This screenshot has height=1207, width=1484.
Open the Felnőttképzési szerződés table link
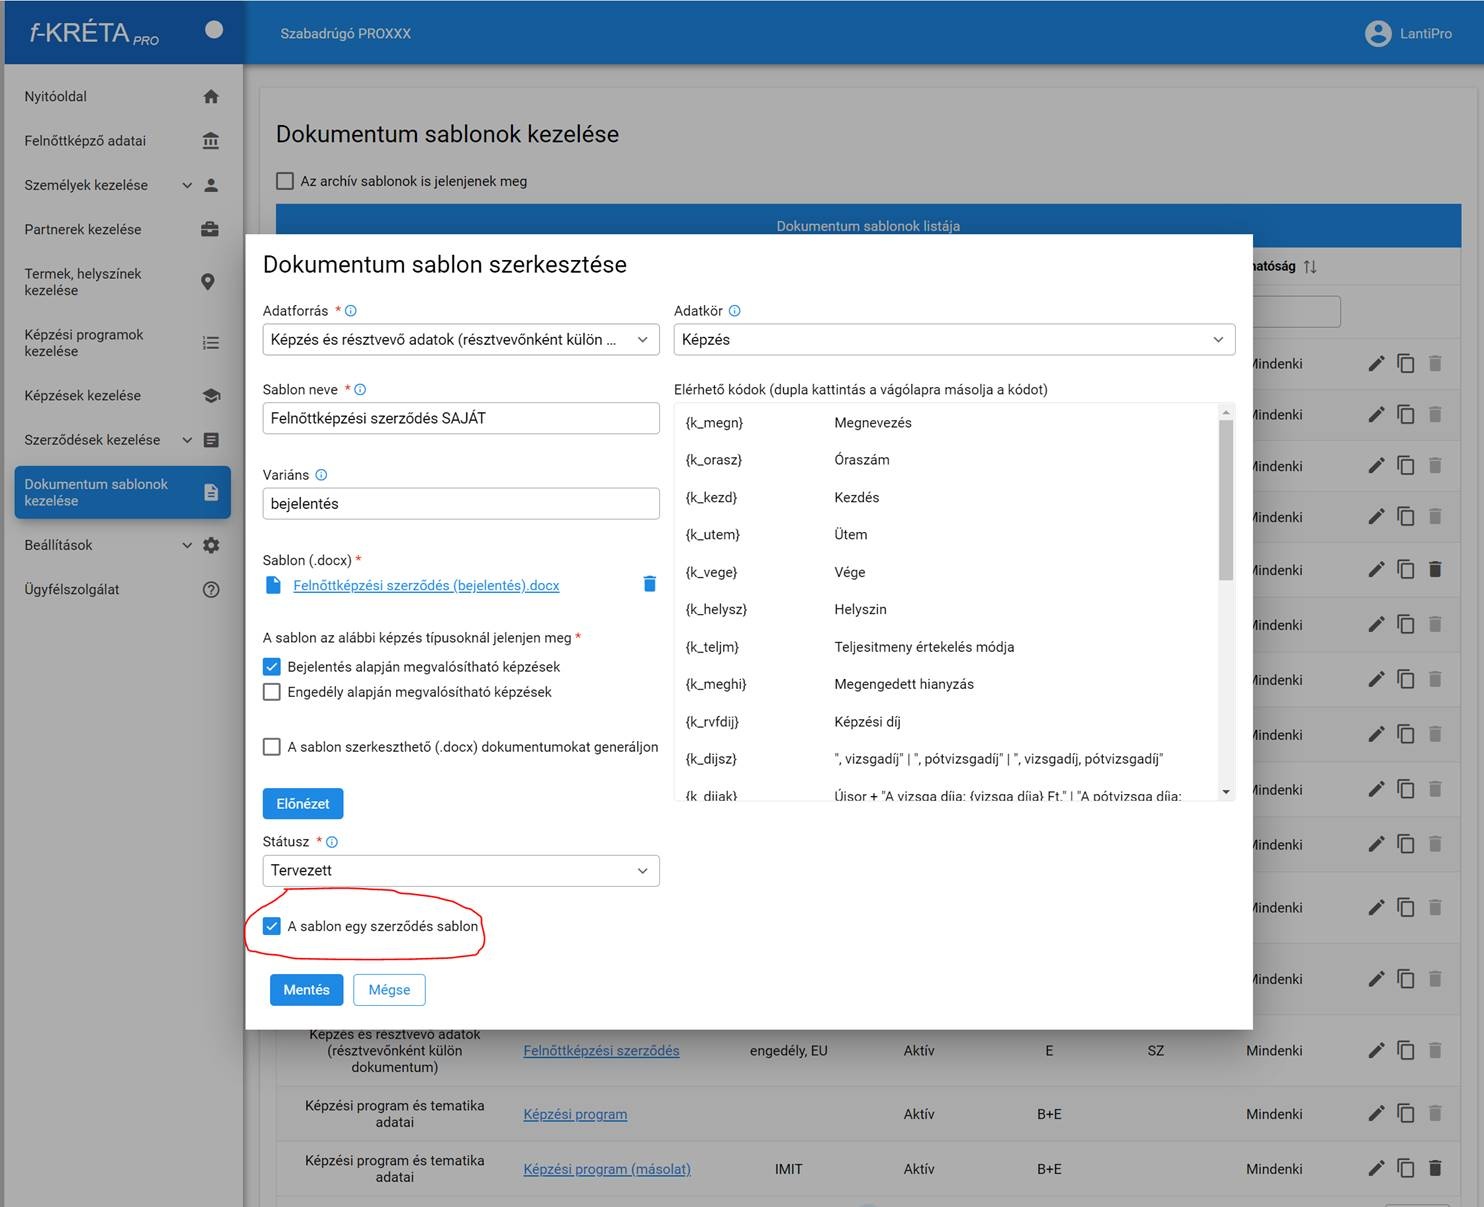point(601,1050)
